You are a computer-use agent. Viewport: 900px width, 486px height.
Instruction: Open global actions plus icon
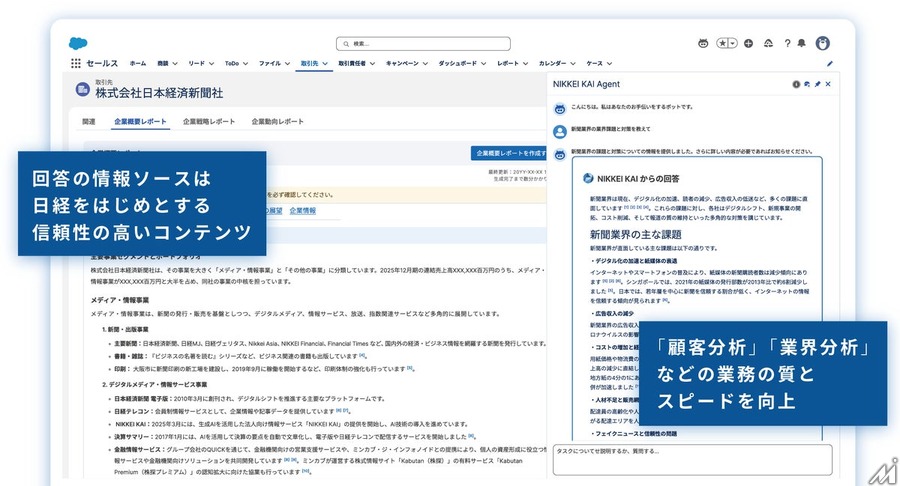point(748,43)
